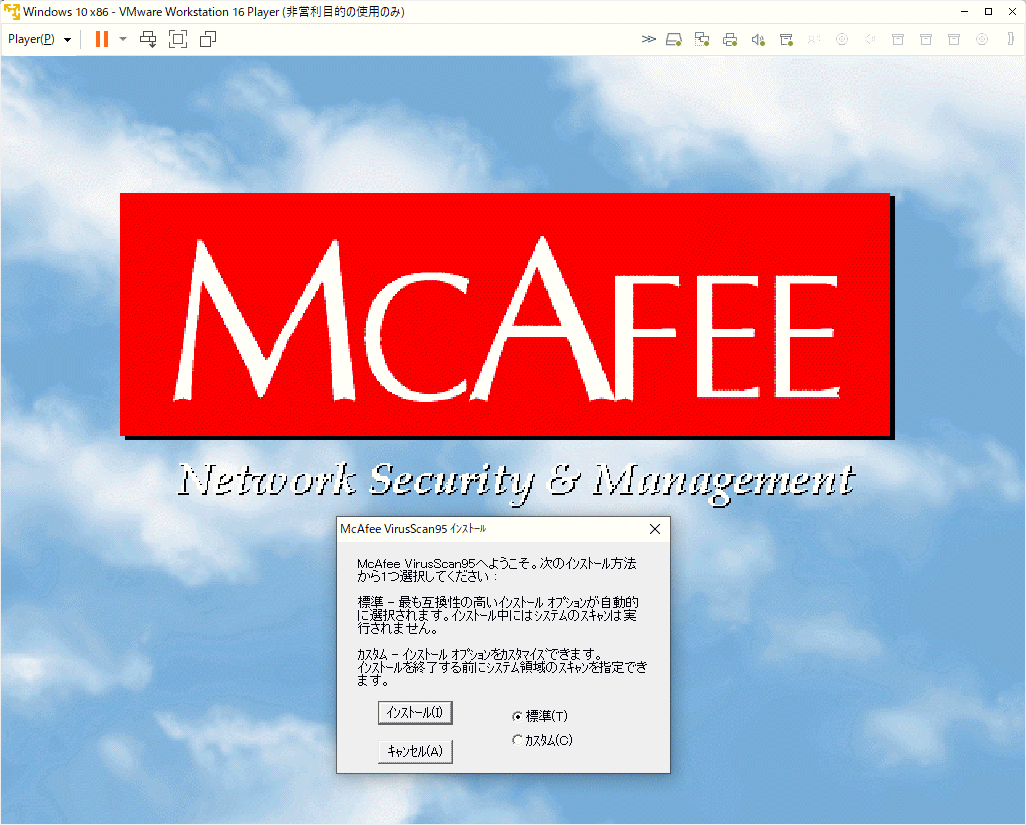Viewport: 1026px width, 825px height.
Task: Pause the virtual machine with orange button
Action: pos(101,39)
